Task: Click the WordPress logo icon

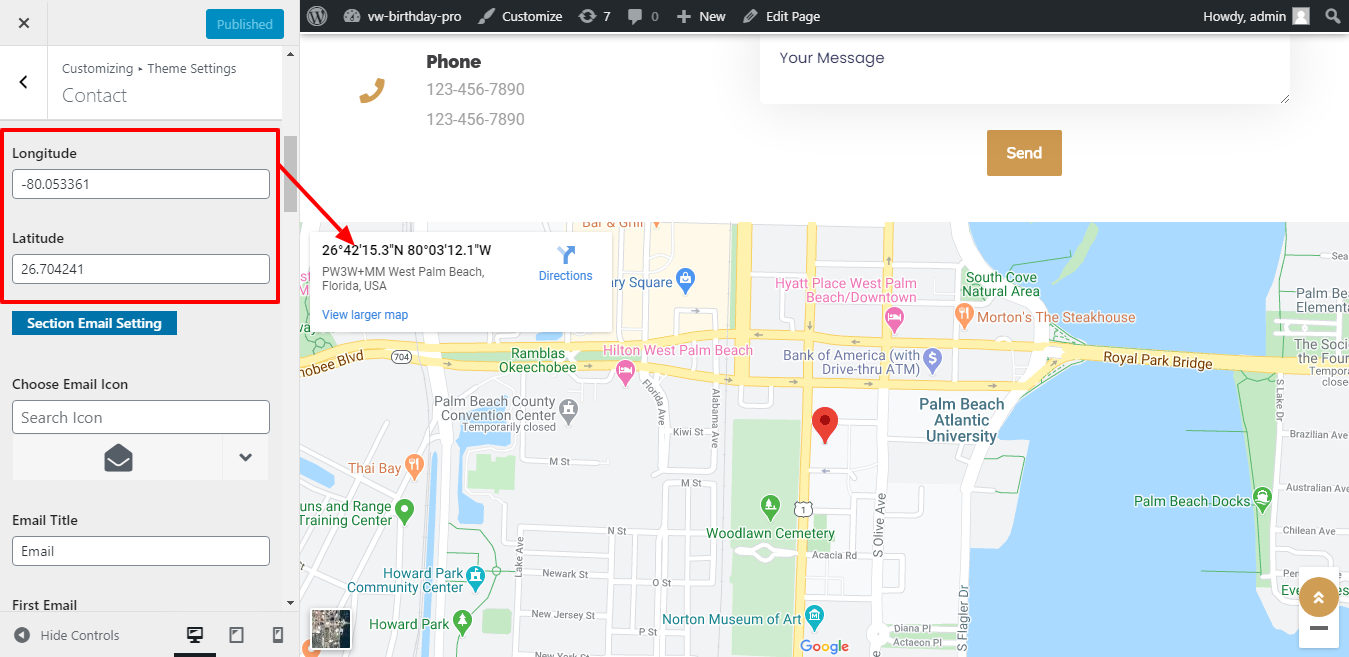Action: (x=317, y=16)
